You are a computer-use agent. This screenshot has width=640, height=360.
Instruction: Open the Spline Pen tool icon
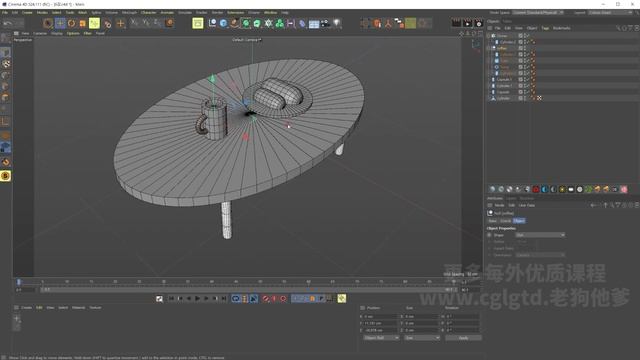pyautogui.click(x=234, y=23)
